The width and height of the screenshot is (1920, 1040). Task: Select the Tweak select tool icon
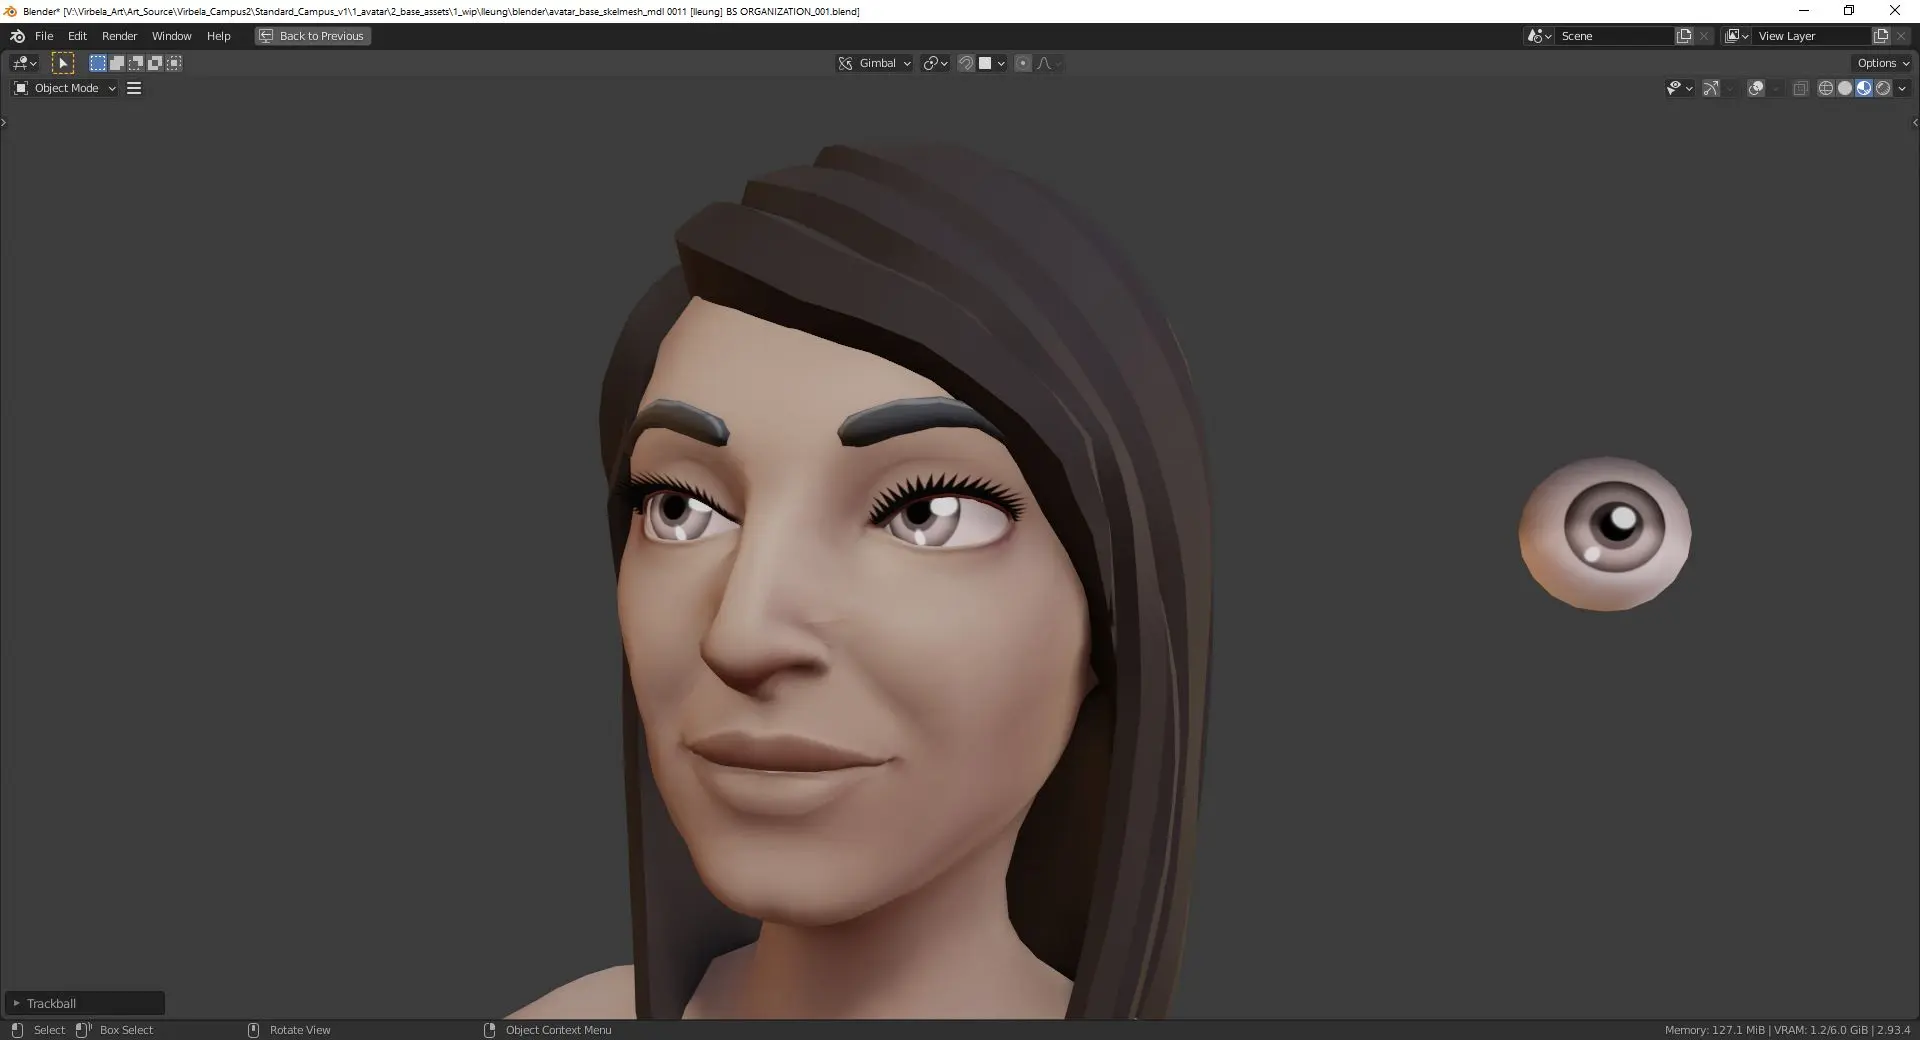[x=62, y=63]
